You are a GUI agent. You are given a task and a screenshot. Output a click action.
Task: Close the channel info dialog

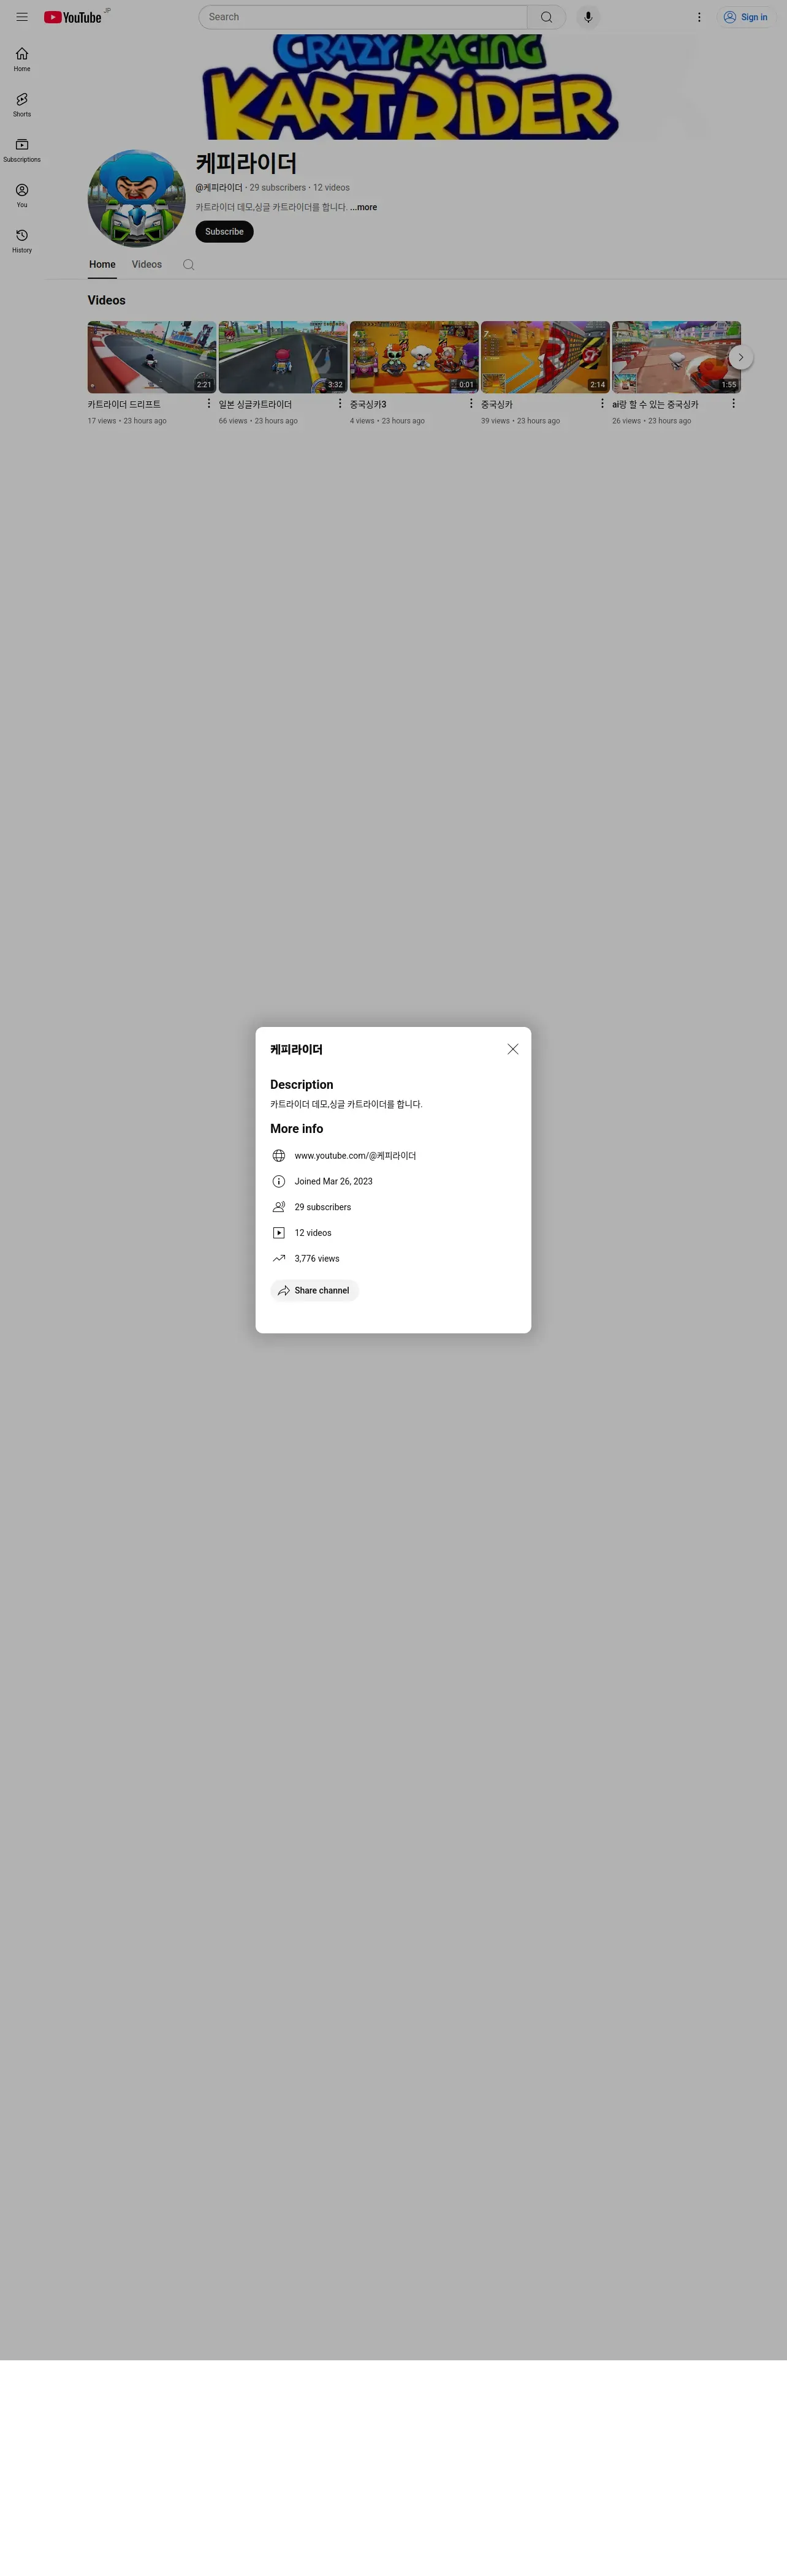coord(513,1049)
